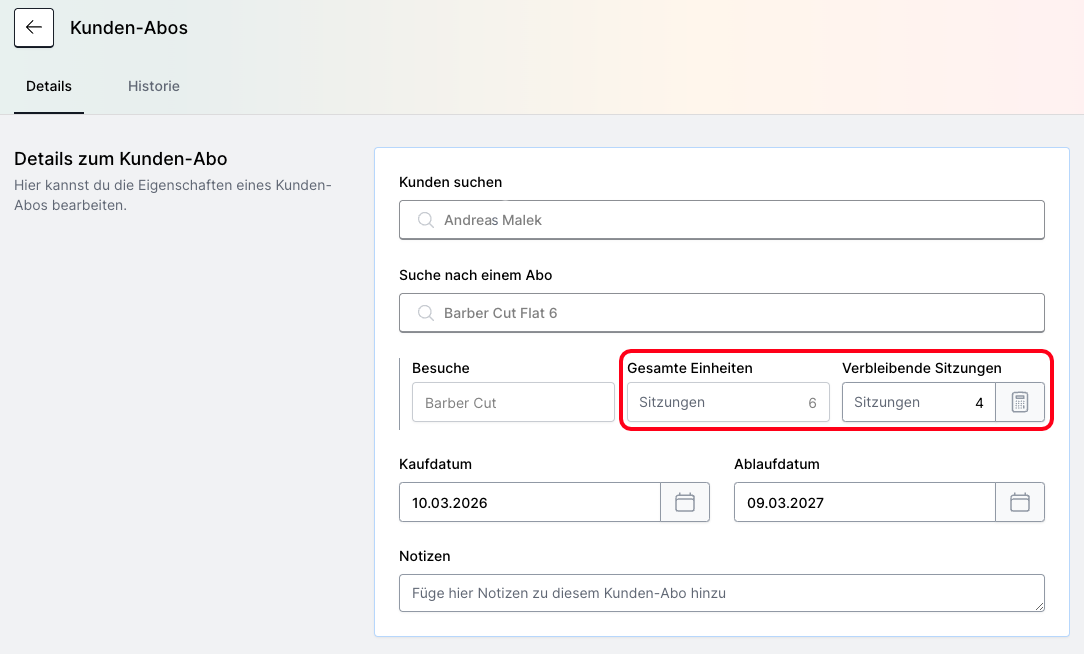The image size is (1084, 654).
Task: Select the Details tab
Action: pos(49,86)
